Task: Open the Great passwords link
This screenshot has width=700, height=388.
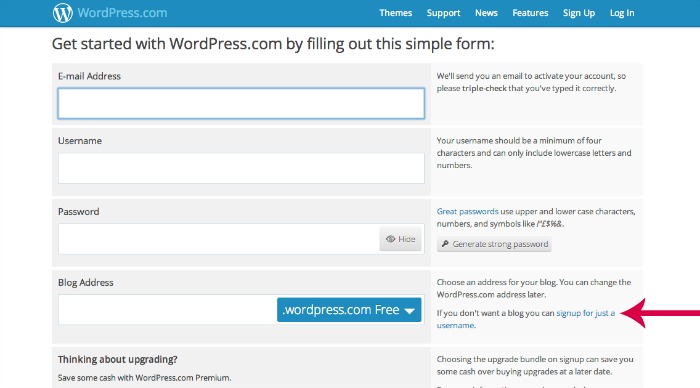Action: click(467, 212)
